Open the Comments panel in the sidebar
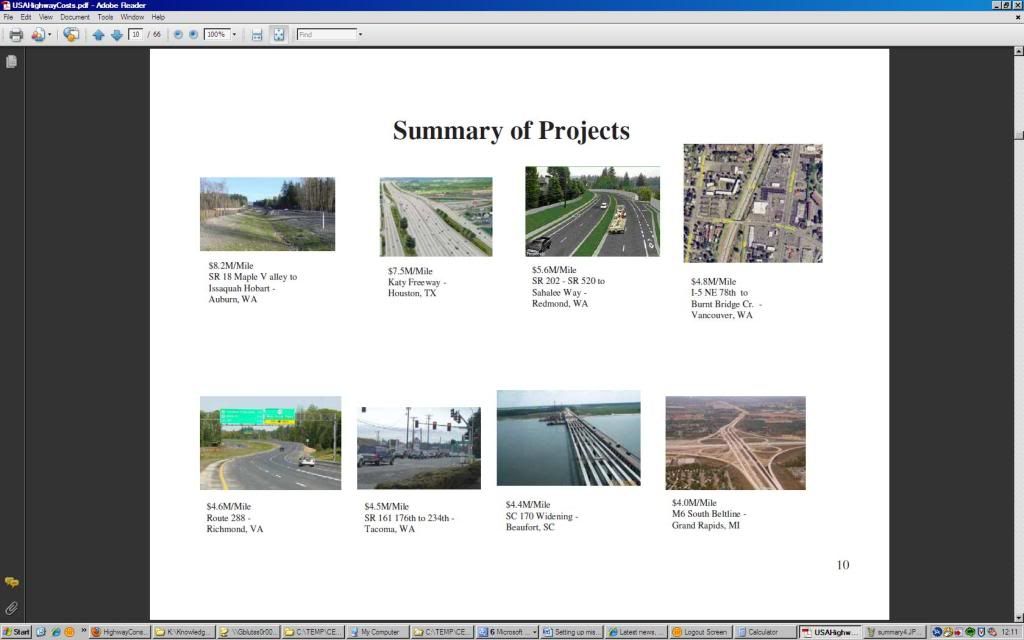 [x=11, y=582]
